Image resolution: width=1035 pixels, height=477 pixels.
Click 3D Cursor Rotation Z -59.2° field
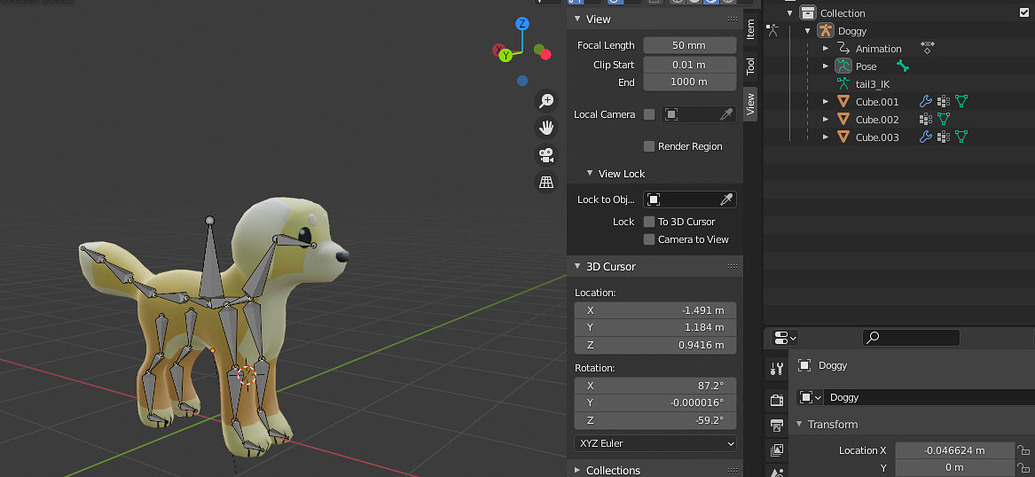click(x=655, y=420)
